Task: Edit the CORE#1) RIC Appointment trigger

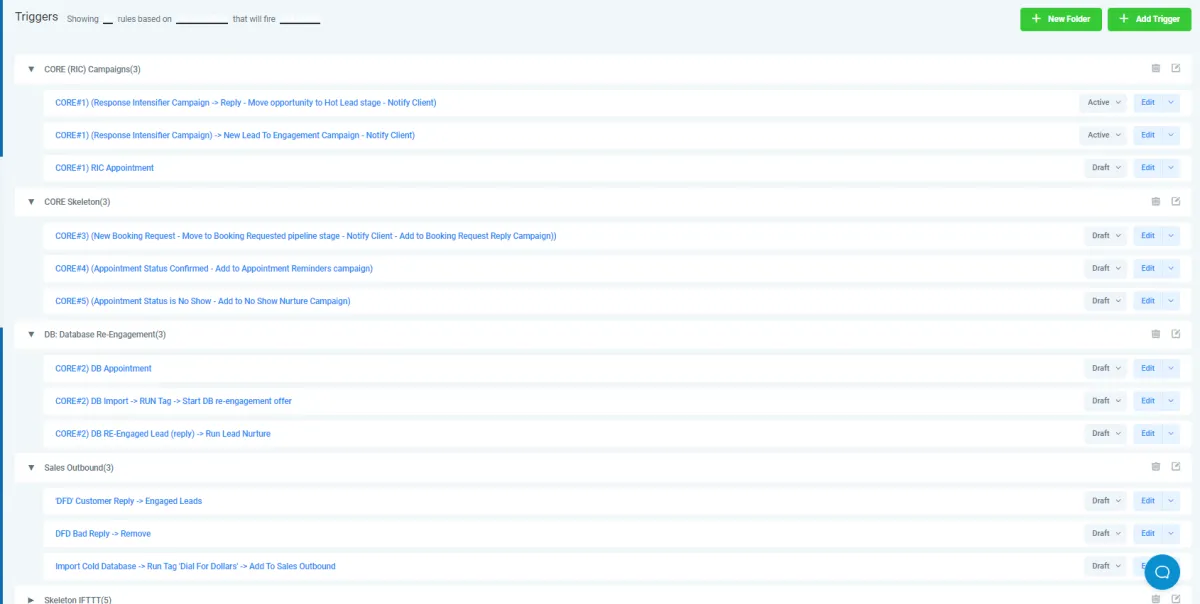Action: tap(1148, 168)
